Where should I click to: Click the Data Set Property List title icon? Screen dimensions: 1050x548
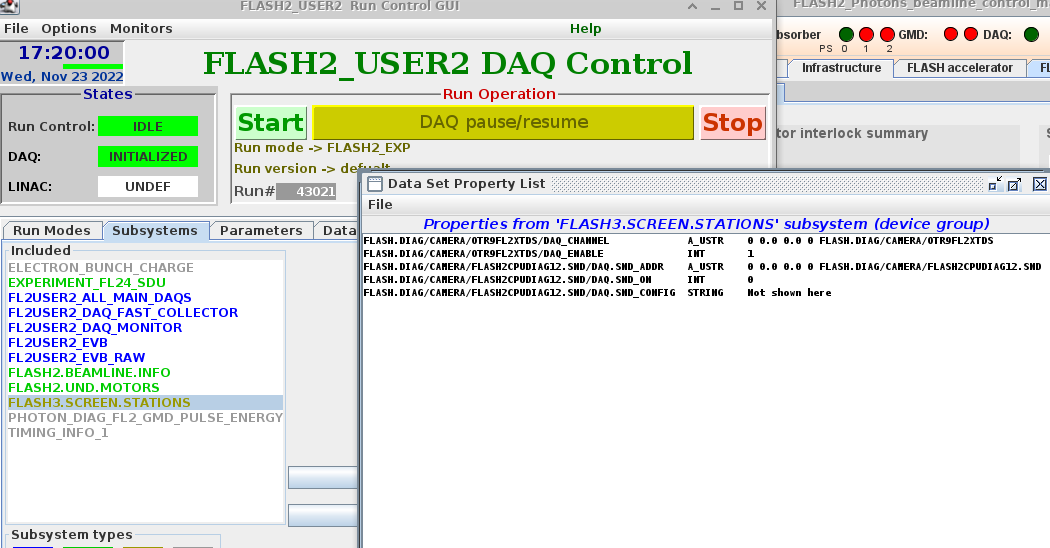point(375,184)
